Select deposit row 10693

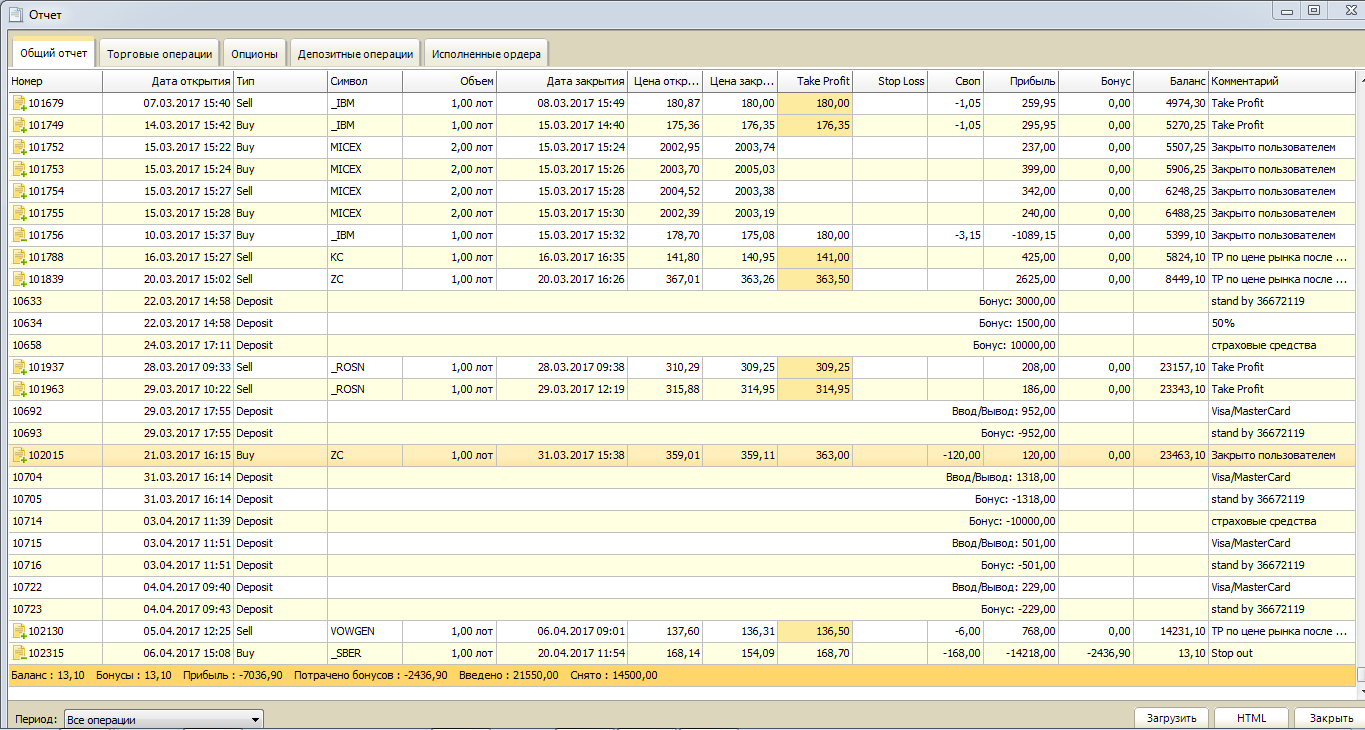pos(681,433)
